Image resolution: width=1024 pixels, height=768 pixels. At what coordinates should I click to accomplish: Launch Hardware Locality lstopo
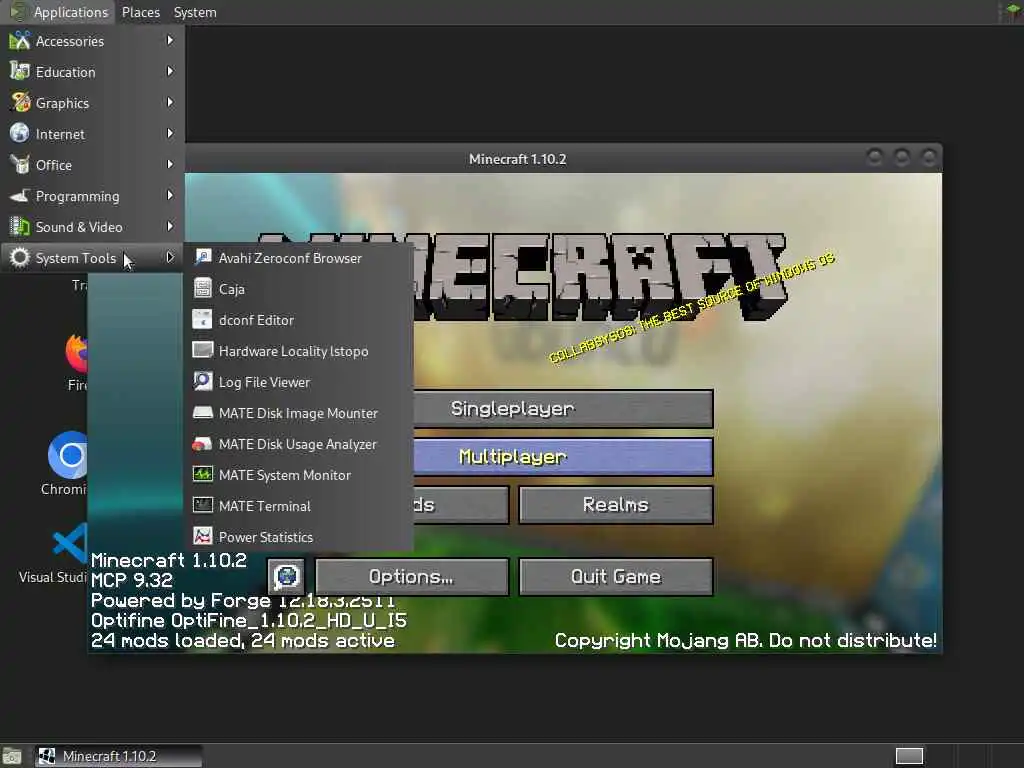click(x=299, y=351)
